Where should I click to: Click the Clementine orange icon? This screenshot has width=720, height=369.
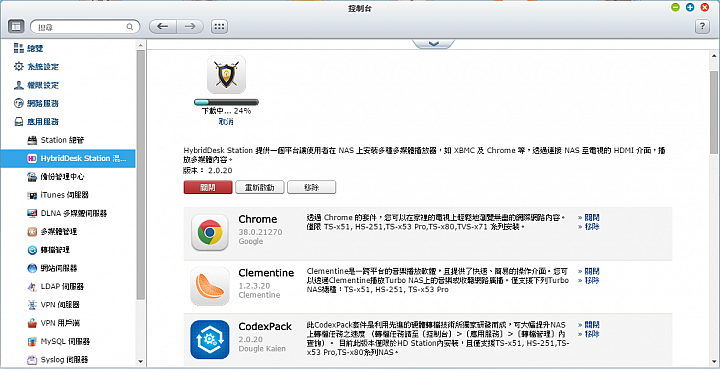click(x=210, y=286)
